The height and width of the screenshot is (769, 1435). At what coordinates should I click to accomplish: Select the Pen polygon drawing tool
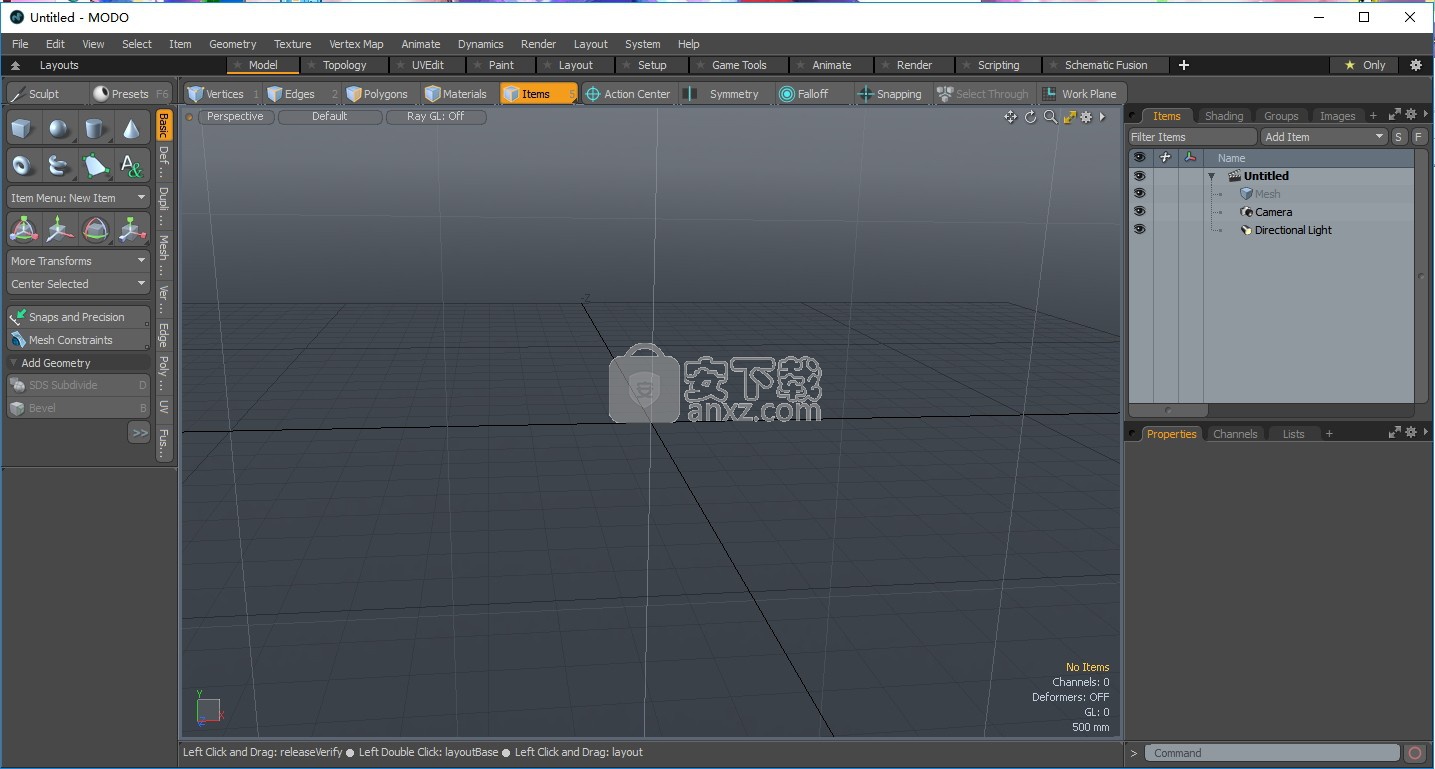click(x=95, y=165)
